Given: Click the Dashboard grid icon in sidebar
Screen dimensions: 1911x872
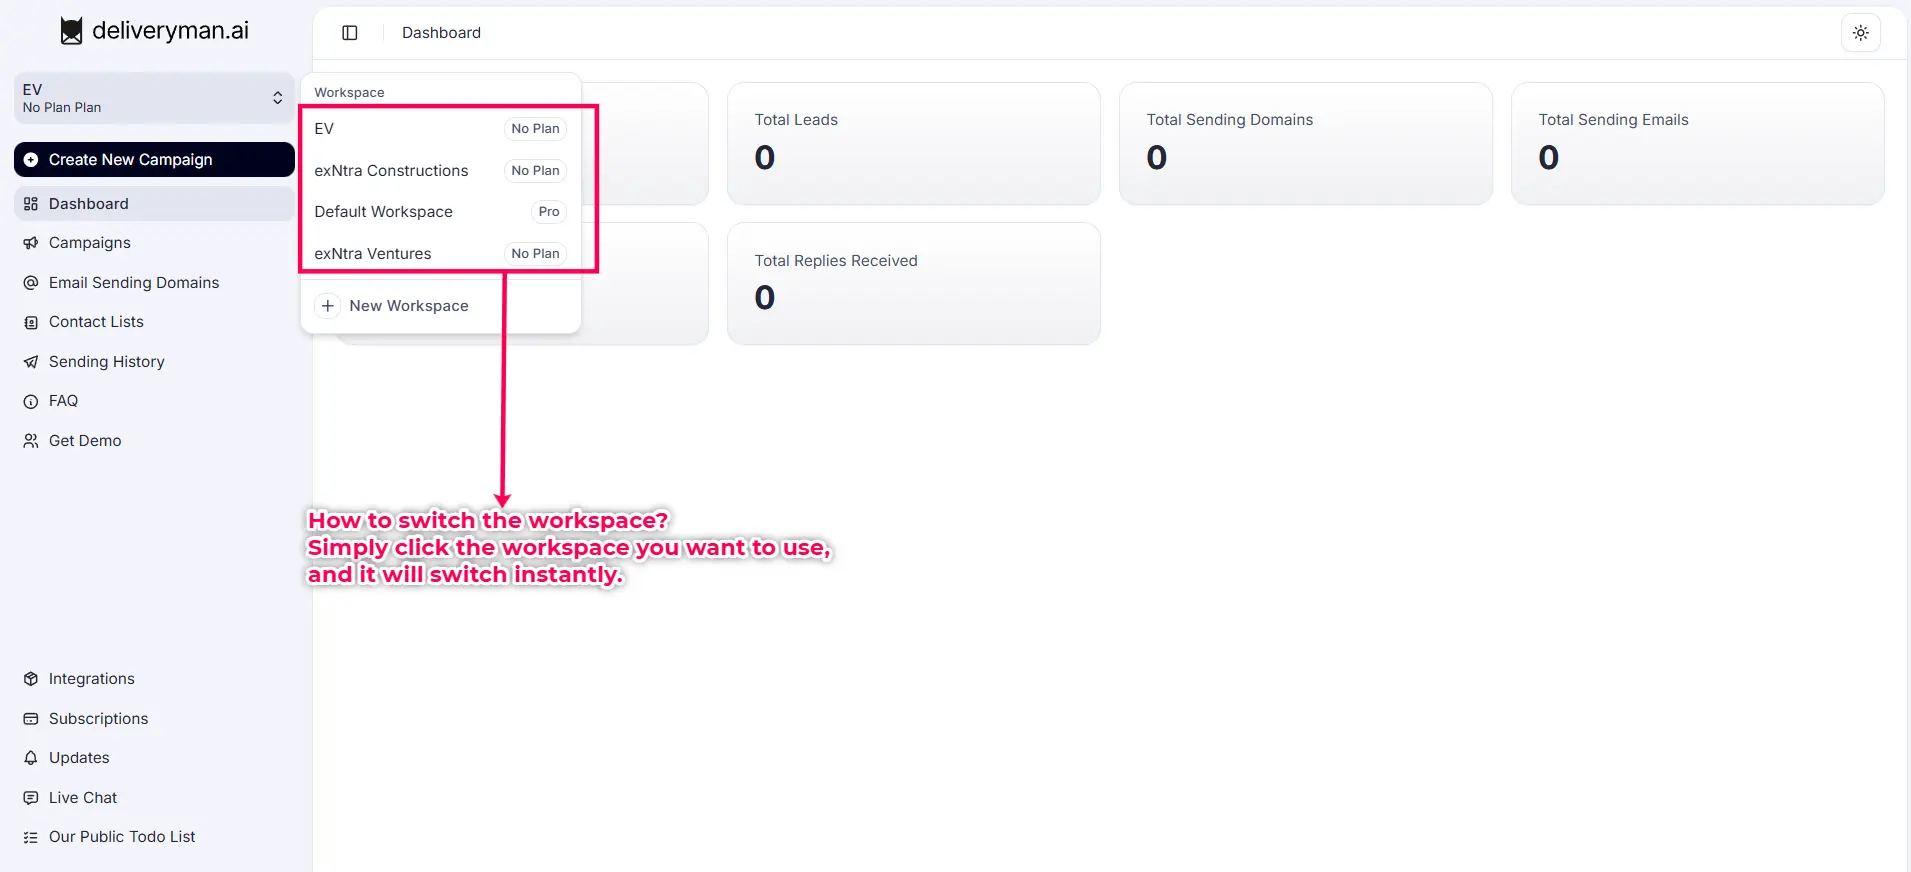Looking at the screenshot, I should (31, 204).
